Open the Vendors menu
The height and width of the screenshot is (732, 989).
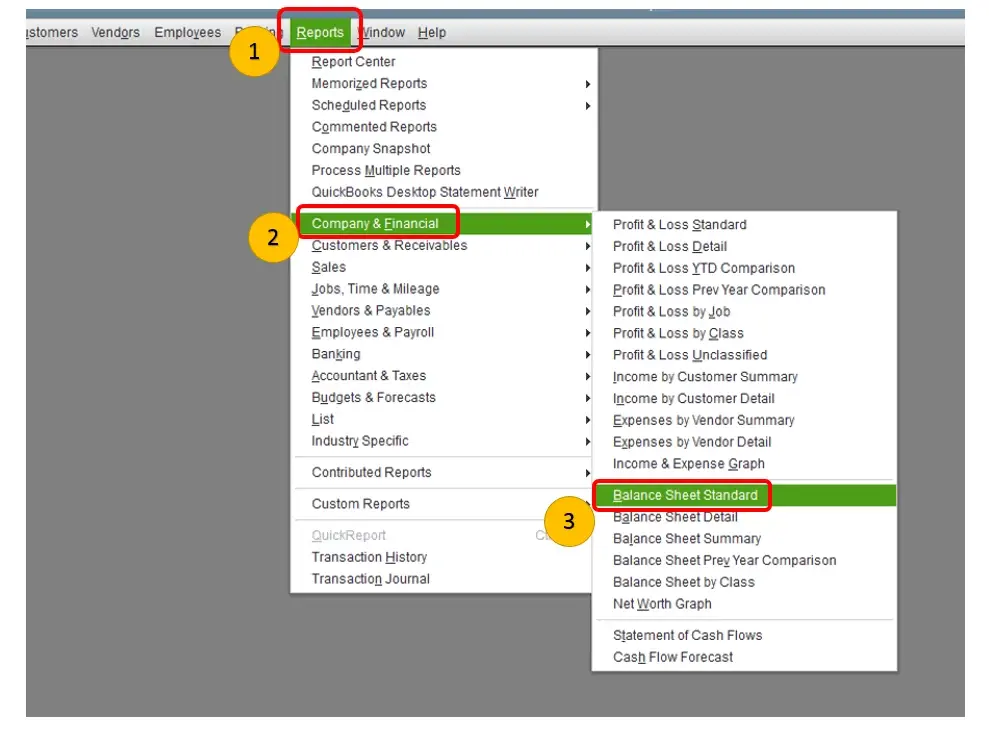115,32
